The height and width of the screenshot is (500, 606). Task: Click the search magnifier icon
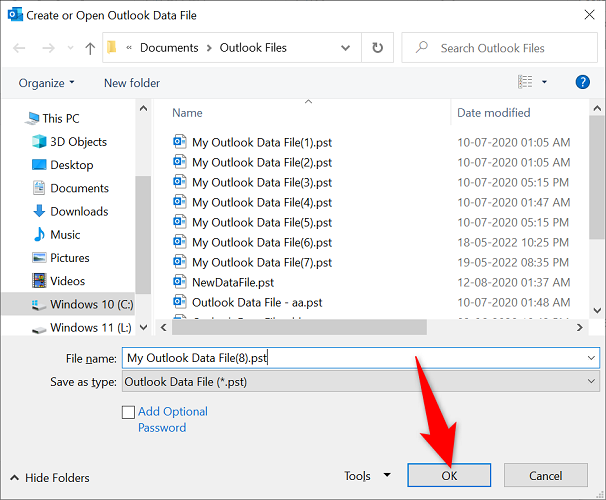422,47
